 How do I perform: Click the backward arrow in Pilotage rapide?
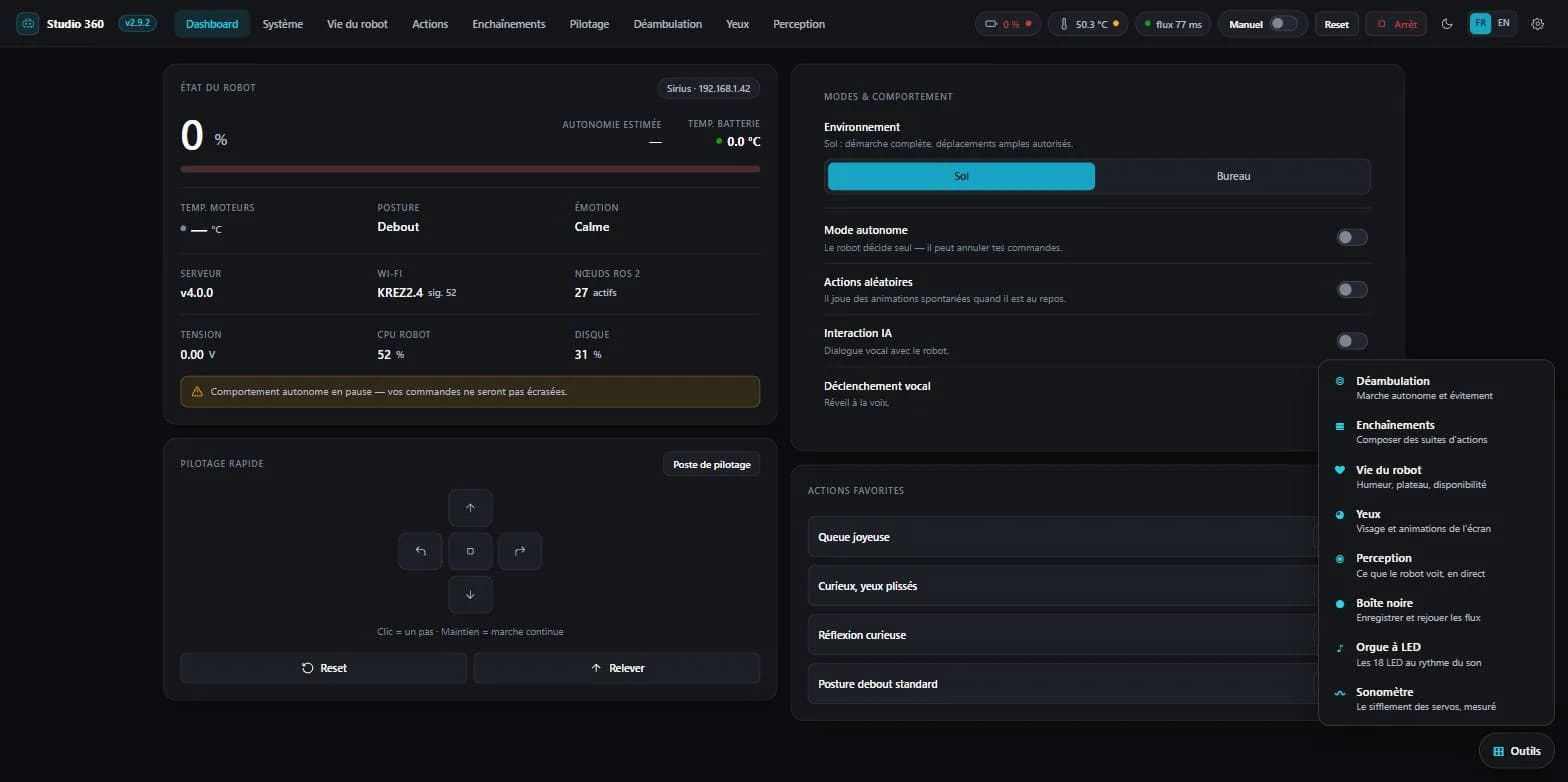[x=470, y=595]
